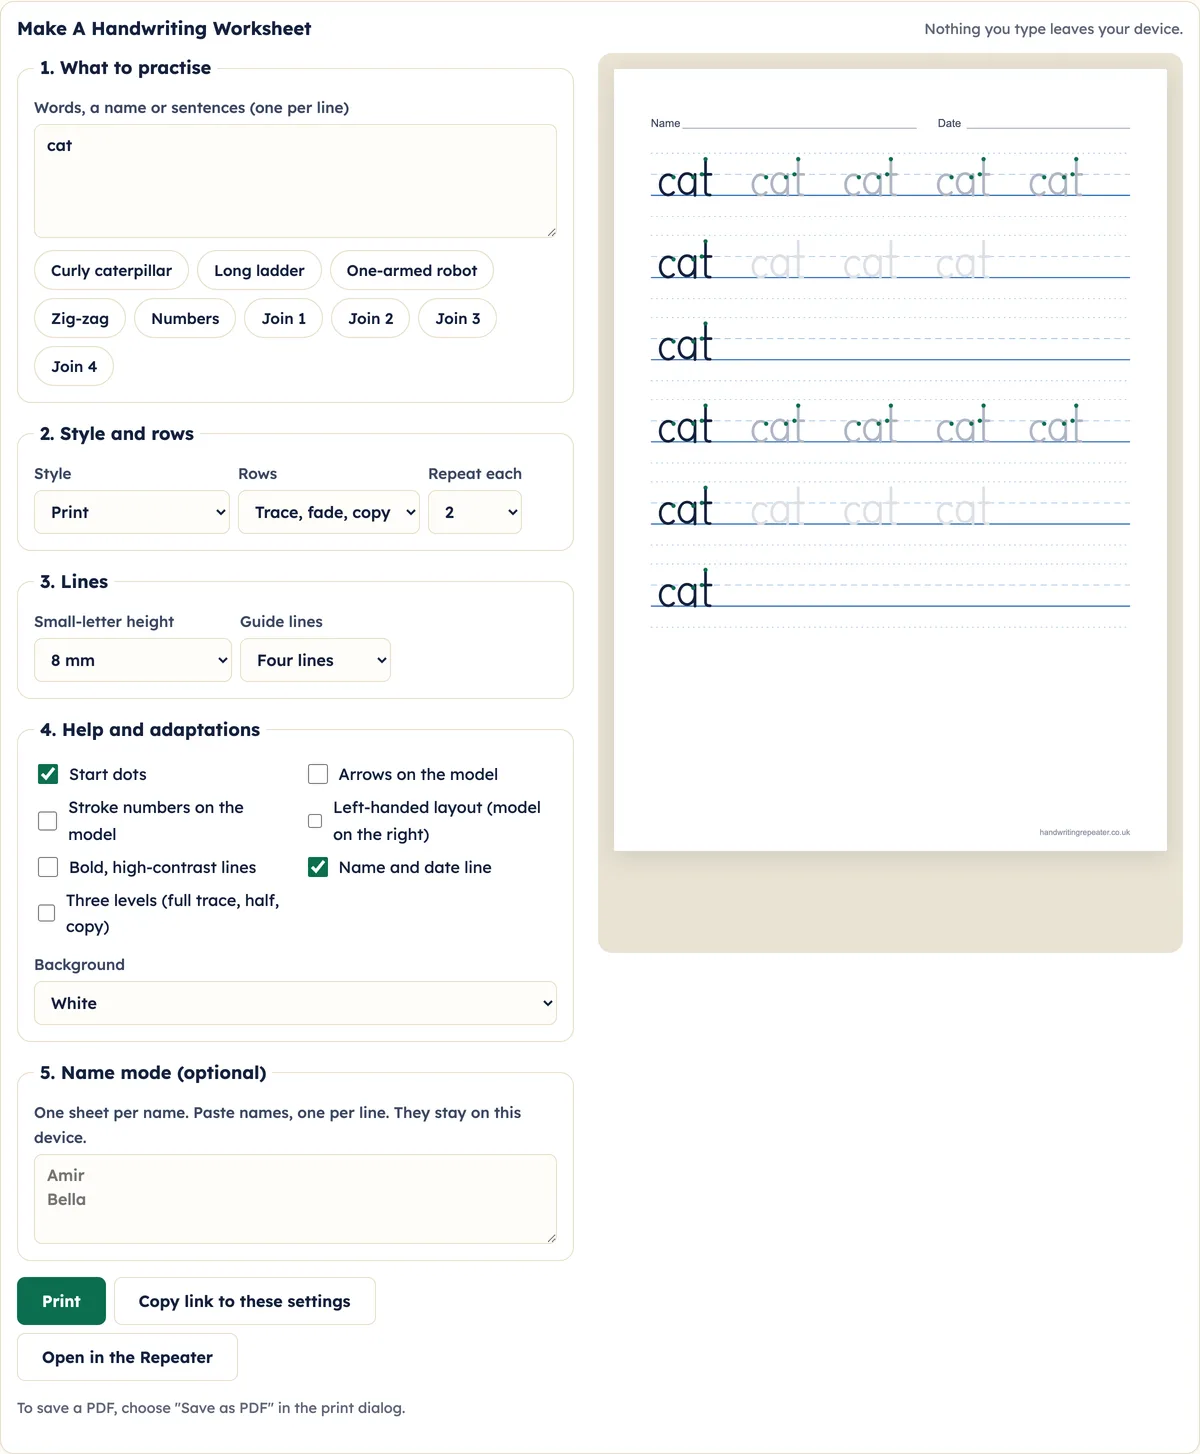
Task: Select the Join 4 preset
Action: tap(74, 366)
